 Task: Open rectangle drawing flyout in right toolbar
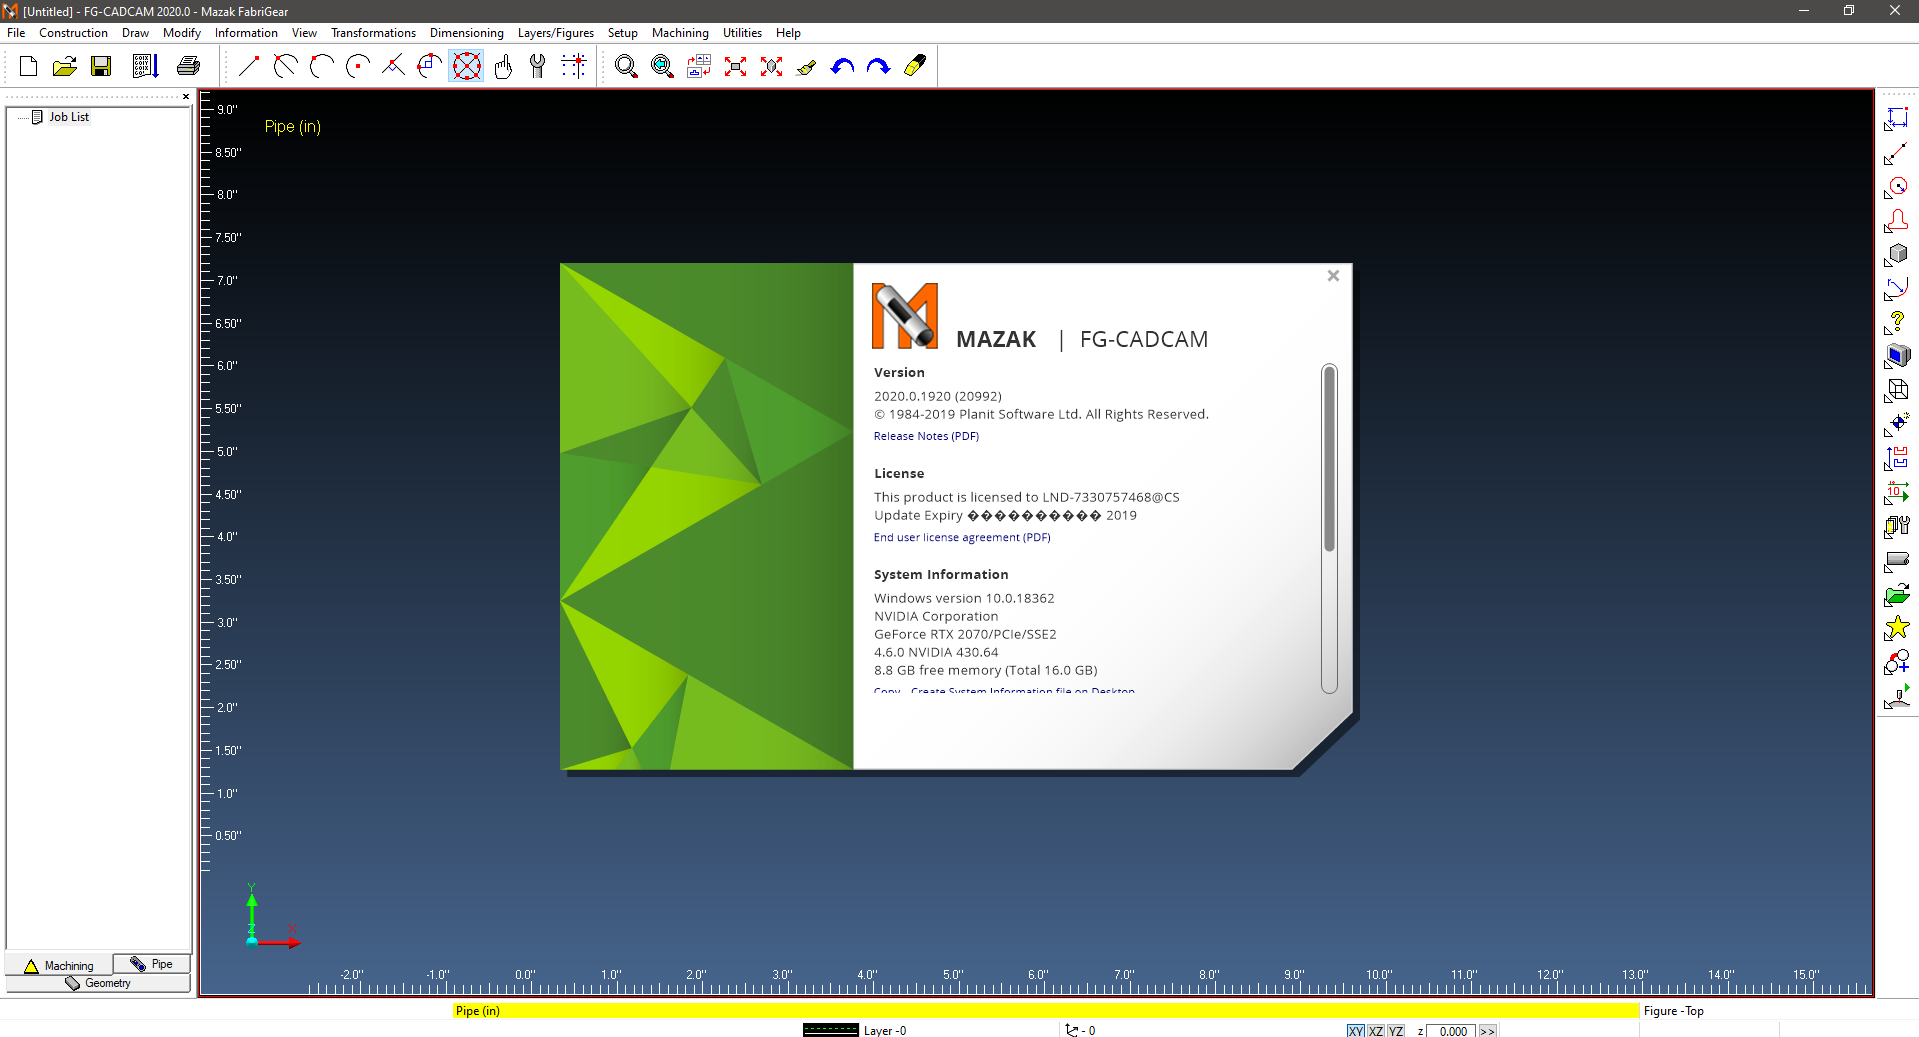(x=1896, y=119)
